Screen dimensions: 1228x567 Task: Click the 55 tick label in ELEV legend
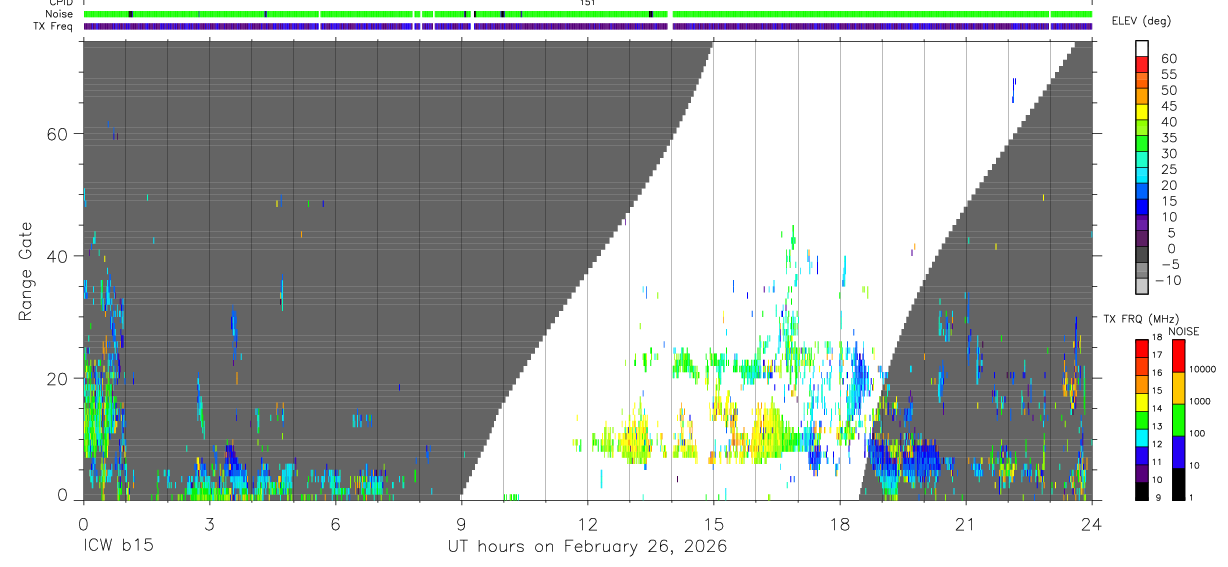[1169, 75]
